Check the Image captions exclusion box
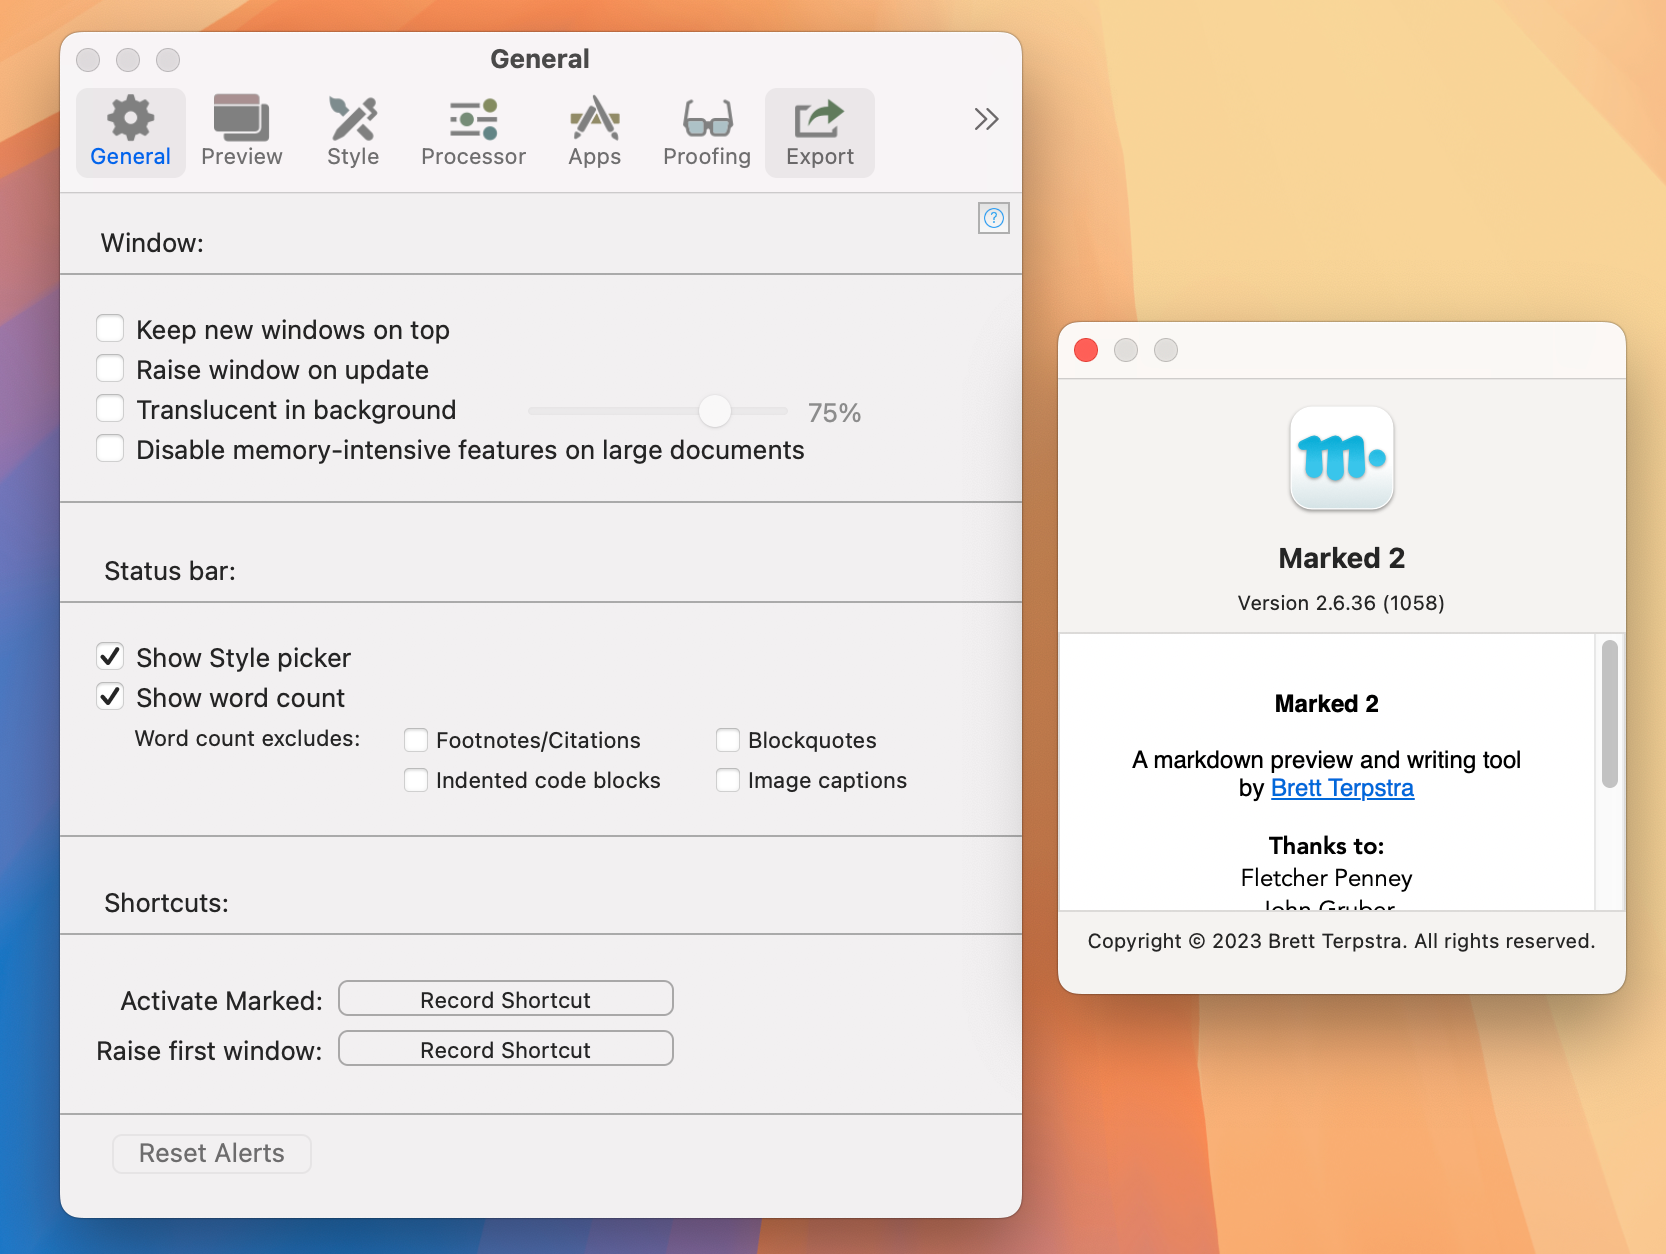The height and width of the screenshot is (1254, 1666). 728,780
